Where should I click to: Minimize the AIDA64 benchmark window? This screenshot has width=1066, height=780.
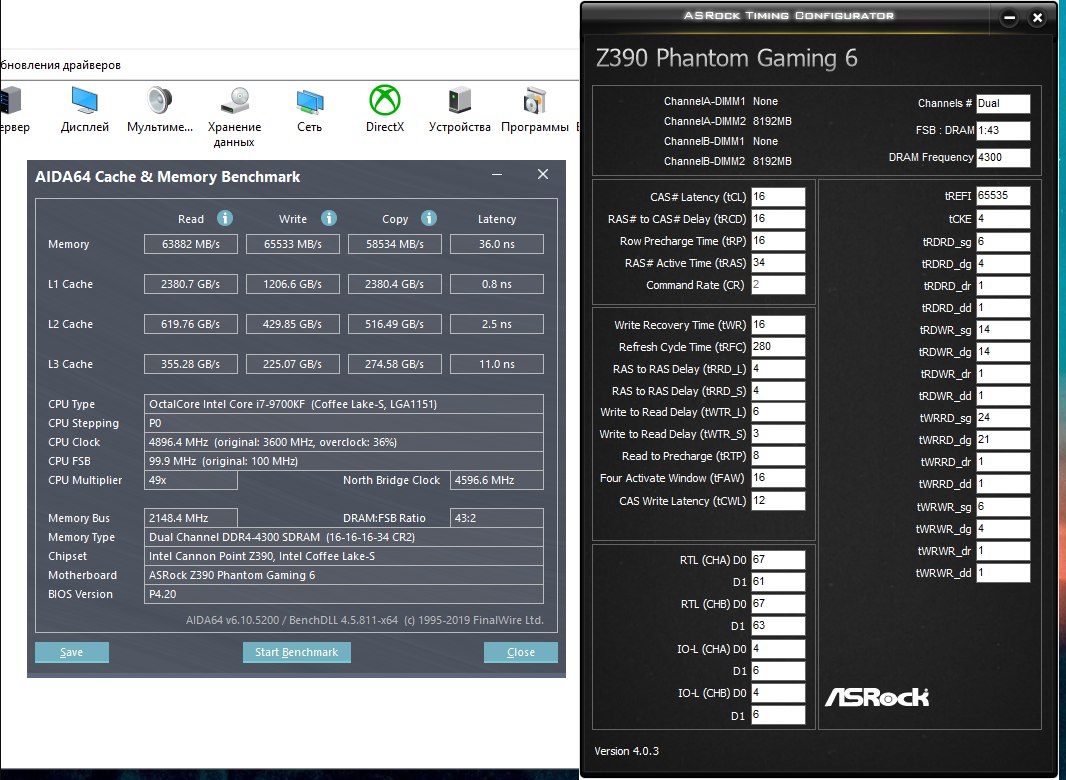pos(497,175)
